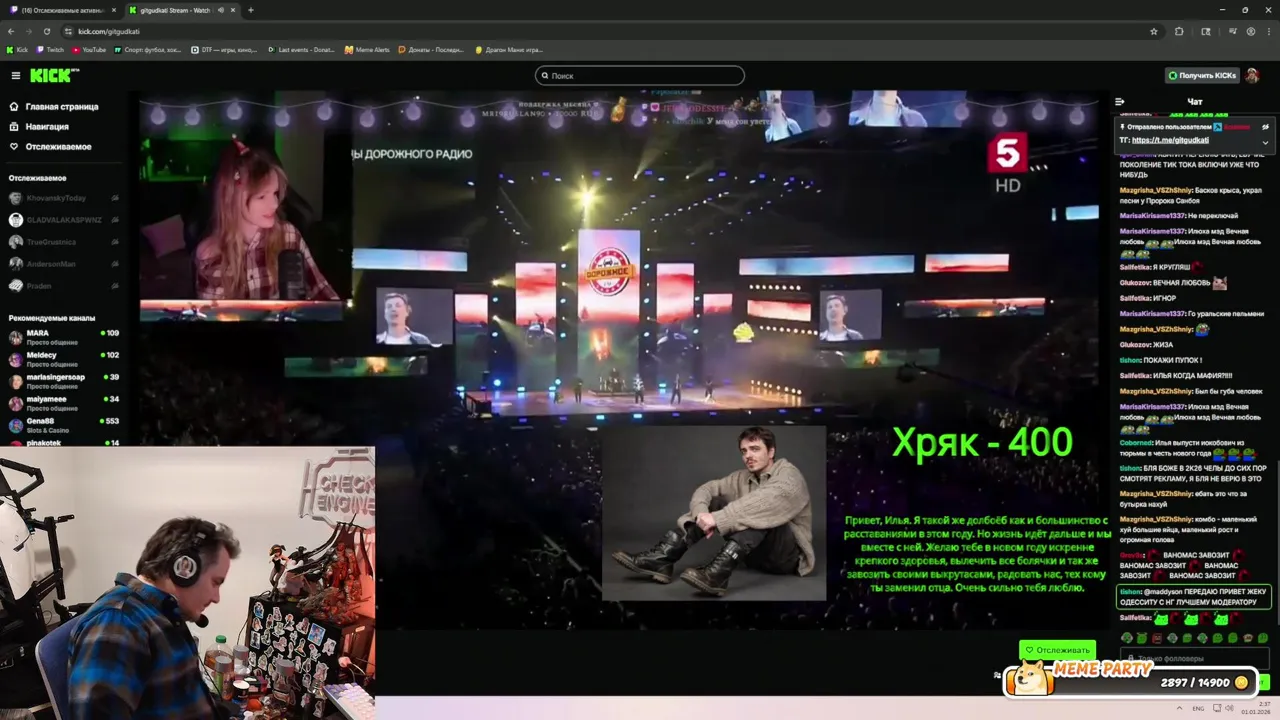Click username Glukozov saying ЖИЗА
This screenshot has width=1280, height=720.
[1134, 344]
